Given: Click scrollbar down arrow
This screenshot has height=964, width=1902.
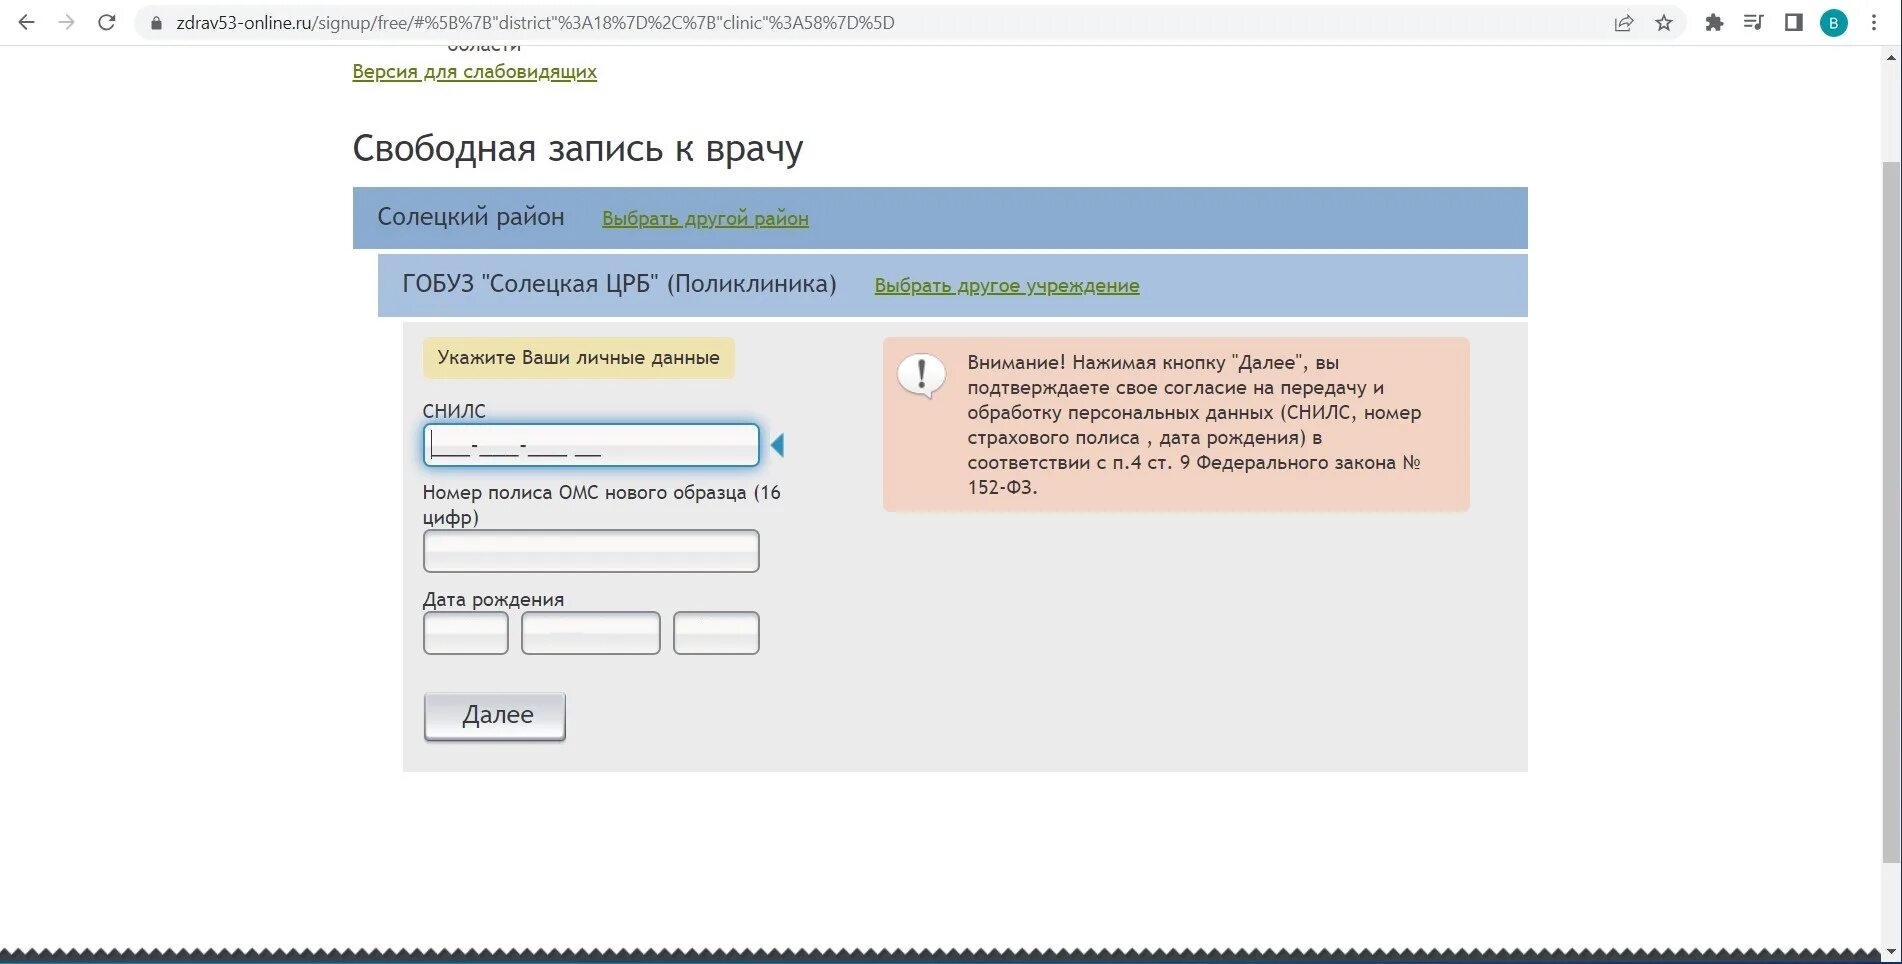Looking at the screenshot, I should 1891,952.
